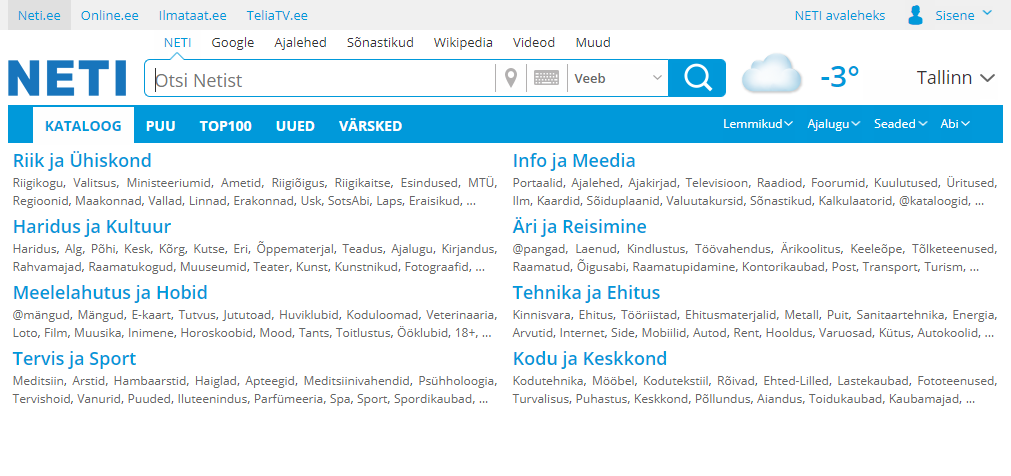The width and height of the screenshot is (1011, 476).
Task: Open Meelelahutus ja Hobid category
Action: 110,293
